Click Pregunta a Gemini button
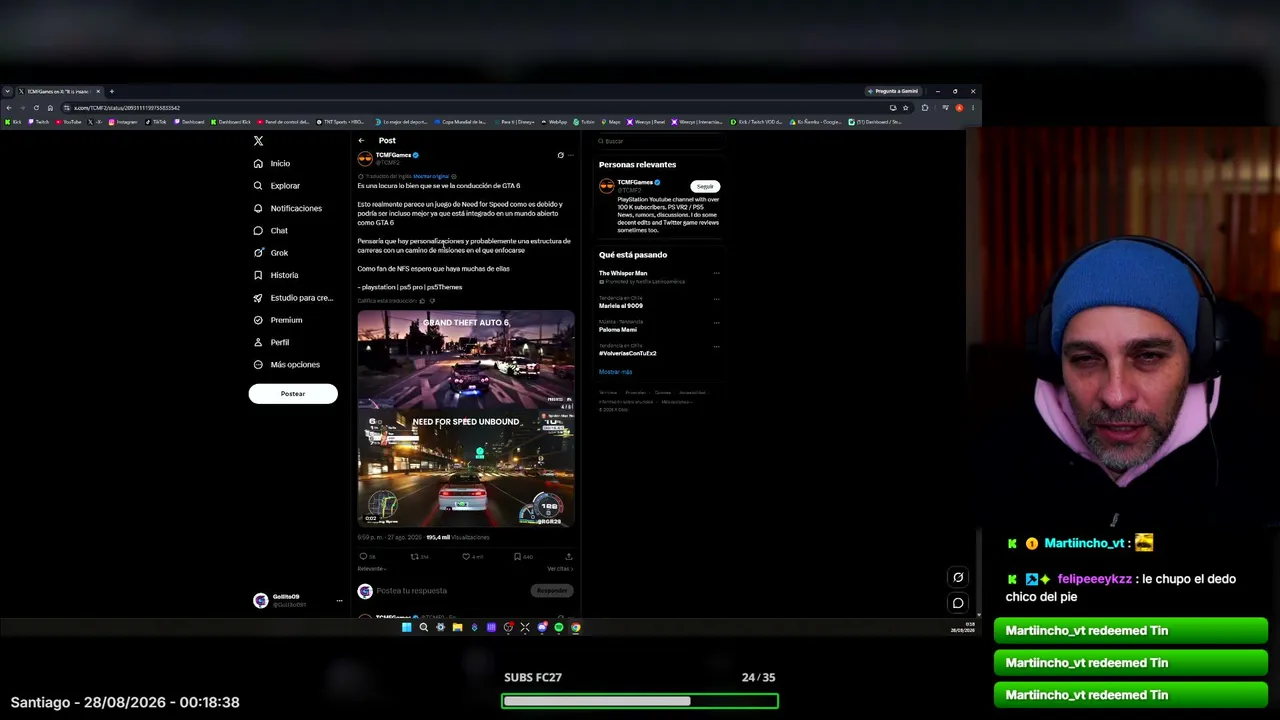 893,91
